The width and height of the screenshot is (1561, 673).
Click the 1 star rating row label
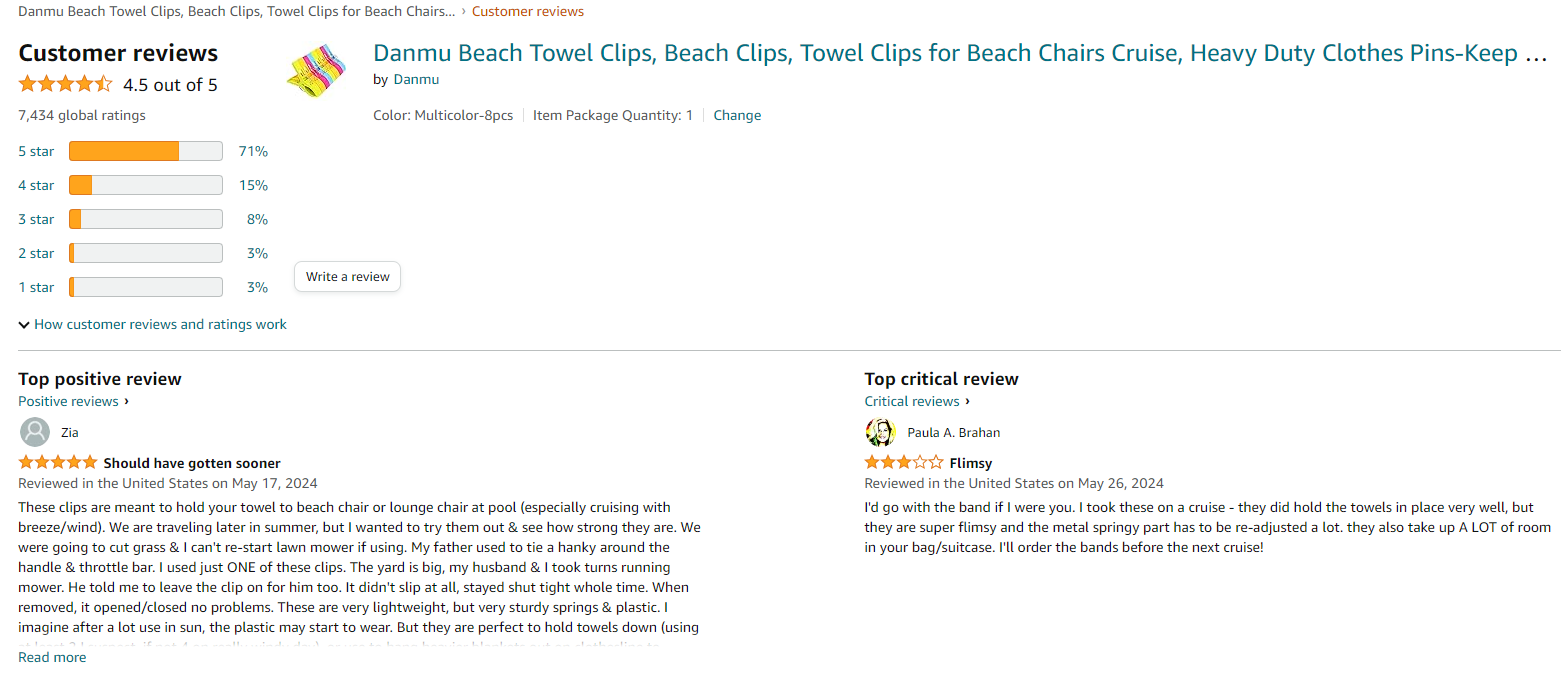tap(36, 287)
